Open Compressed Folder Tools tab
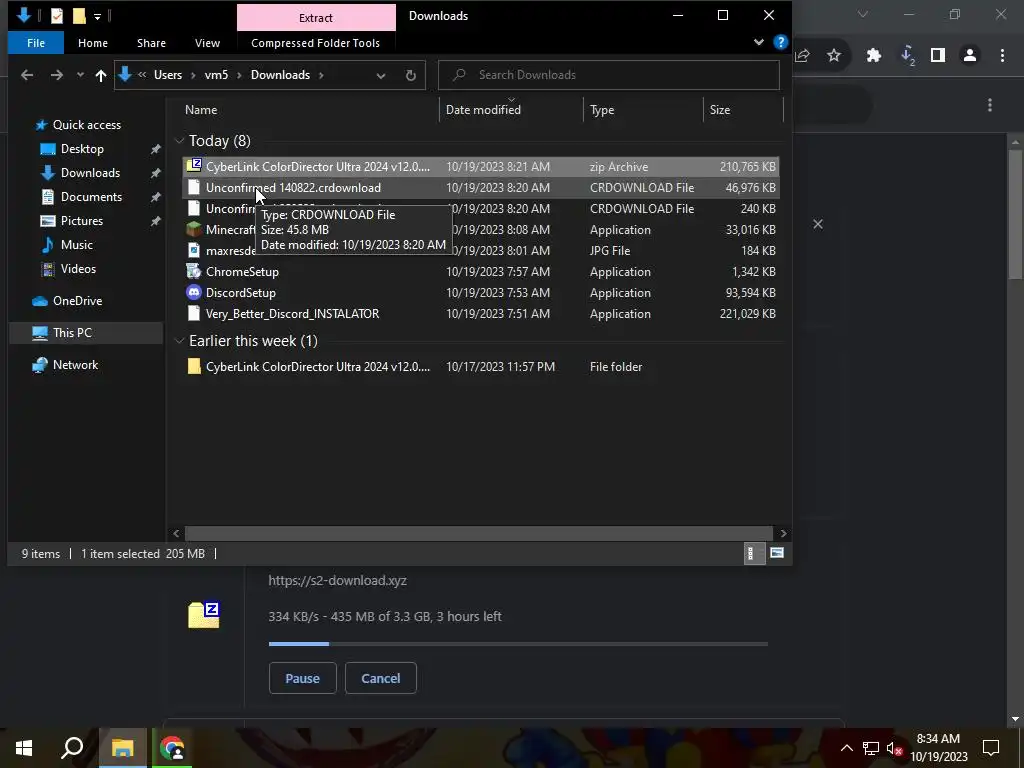Image resolution: width=1024 pixels, height=768 pixels. [x=315, y=43]
